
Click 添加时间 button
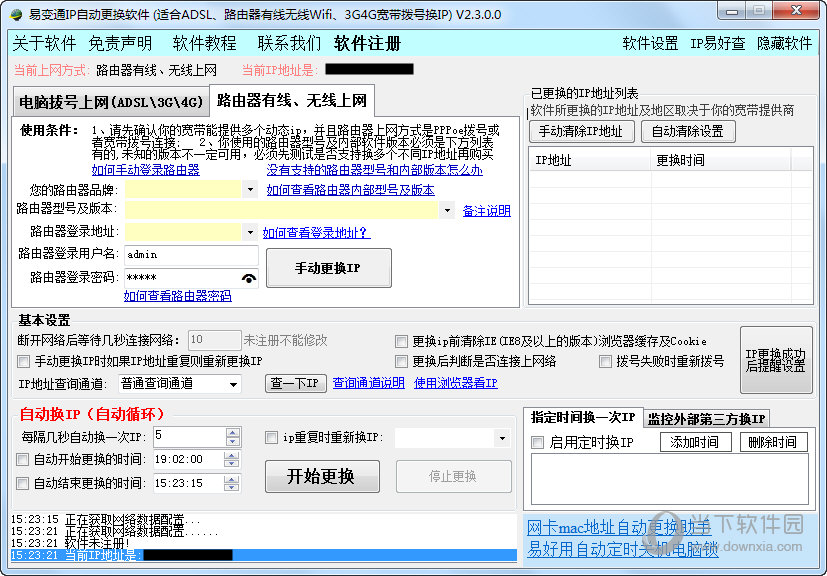pos(695,442)
